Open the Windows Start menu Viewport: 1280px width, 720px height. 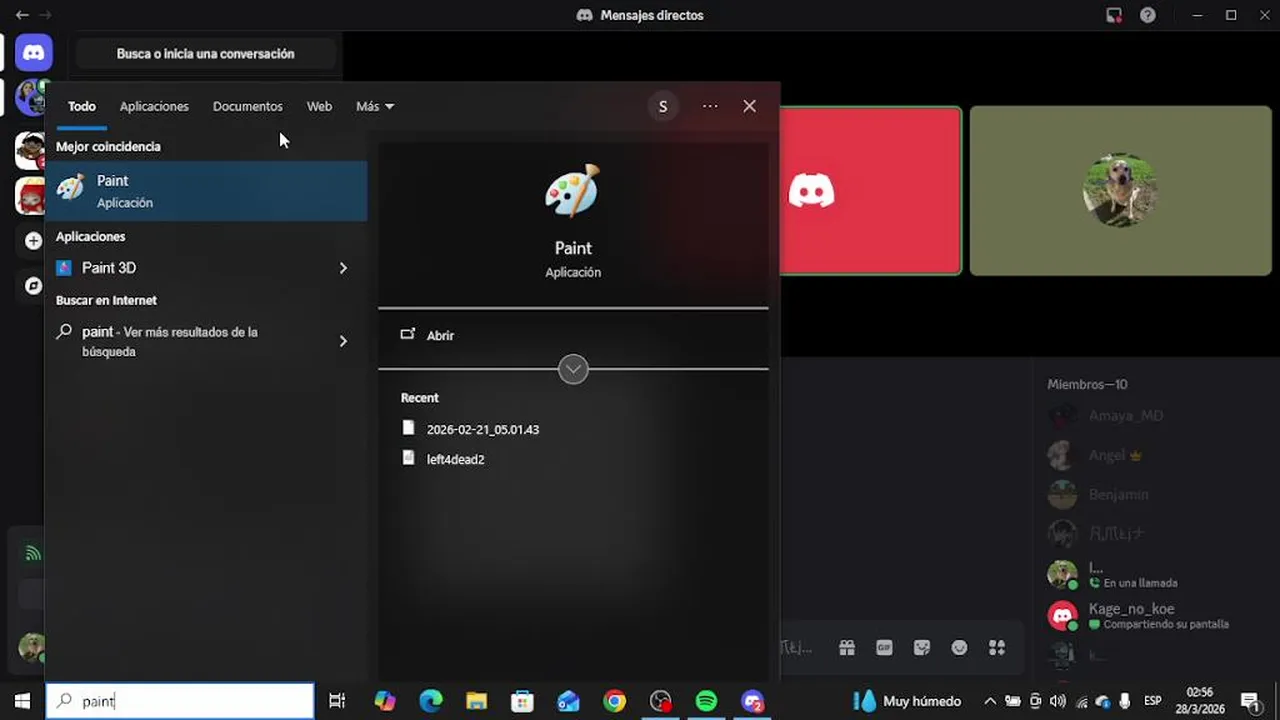(x=22, y=701)
